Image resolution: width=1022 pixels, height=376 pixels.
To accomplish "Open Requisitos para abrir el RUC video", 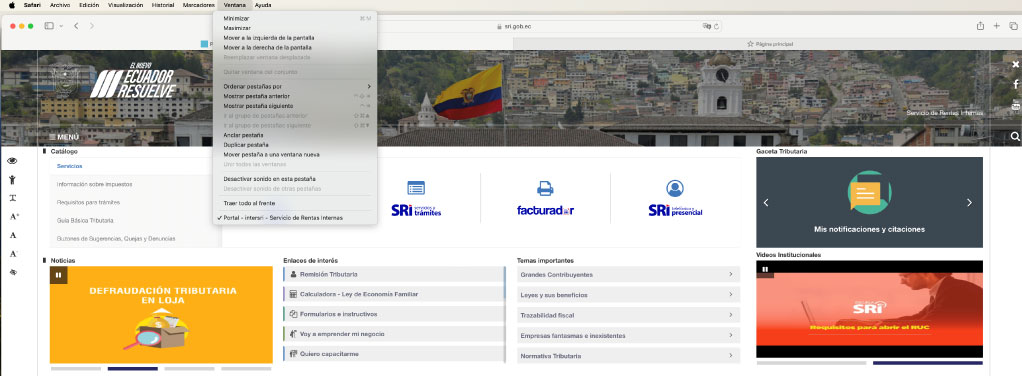I will (x=869, y=309).
